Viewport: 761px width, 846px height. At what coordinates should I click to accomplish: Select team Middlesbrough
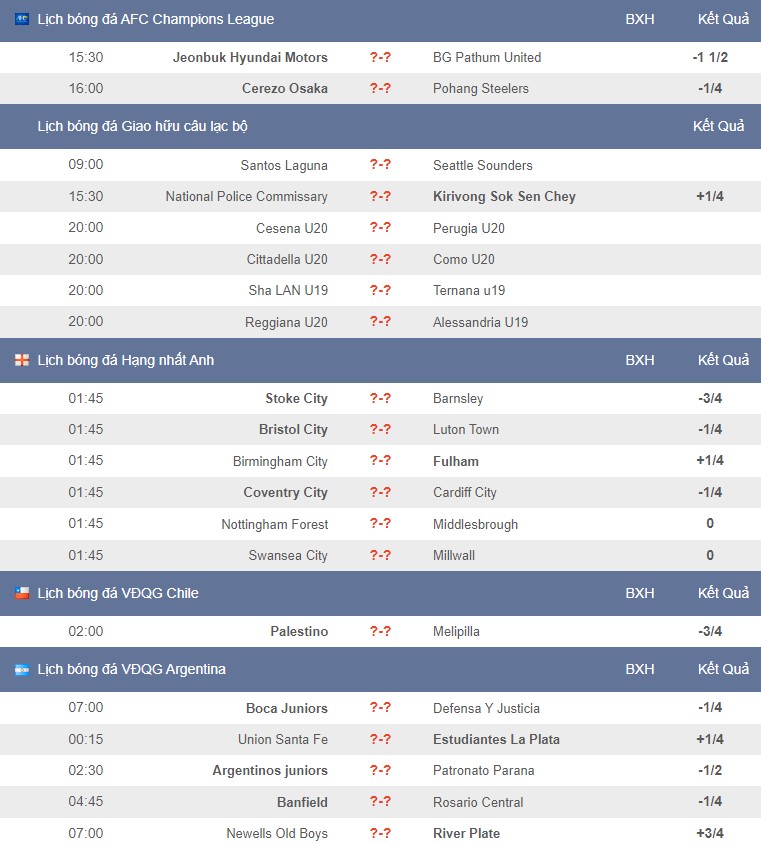point(475,524)
